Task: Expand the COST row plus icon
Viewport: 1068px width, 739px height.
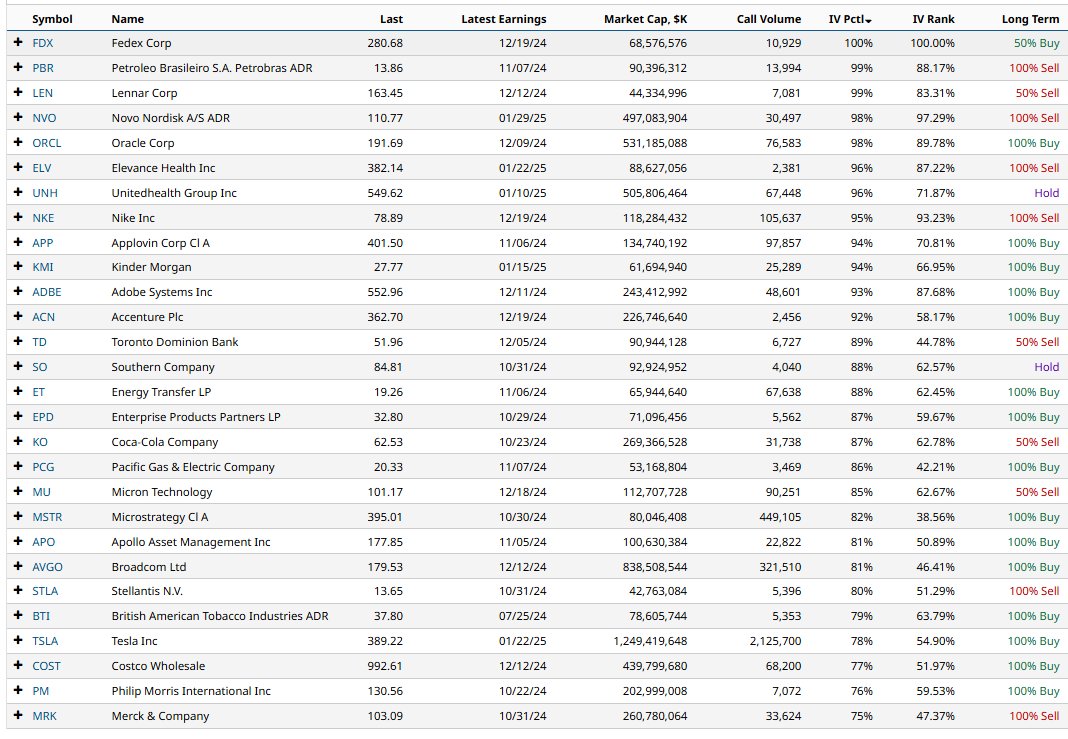Action: coord(18,665)
